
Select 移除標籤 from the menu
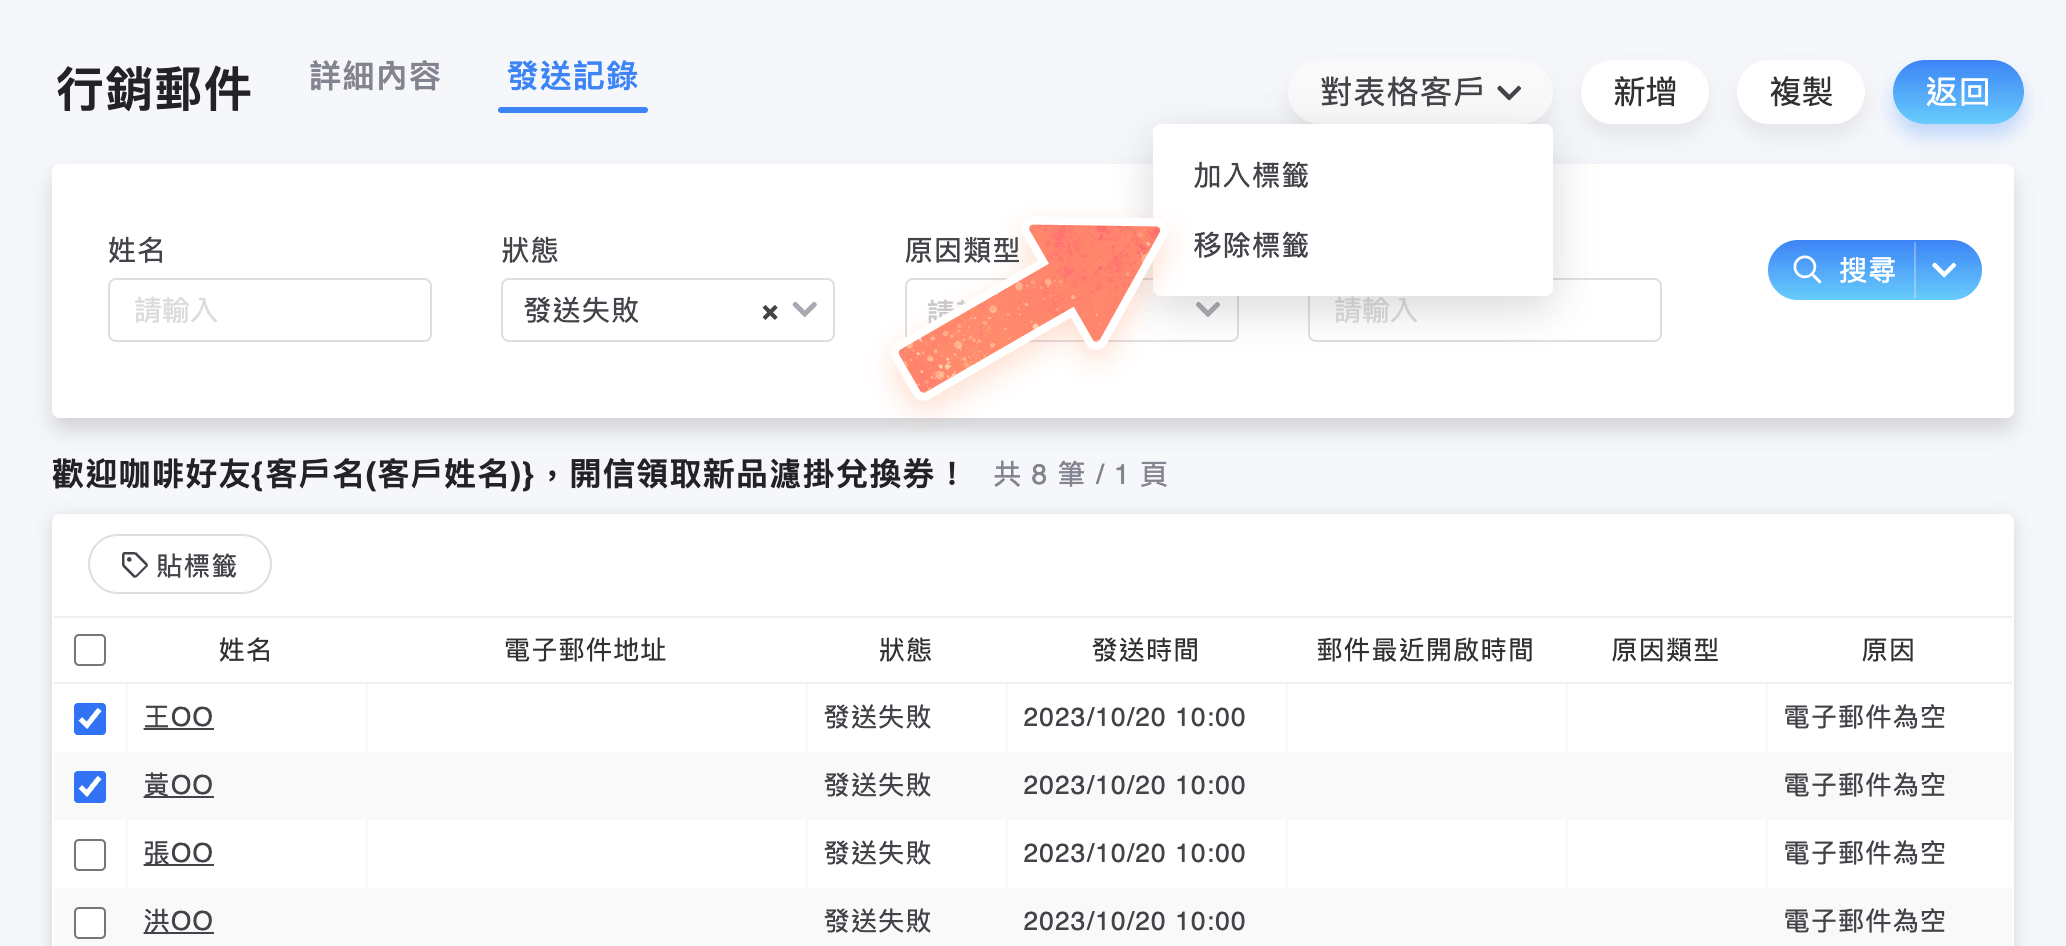[x=1250, y=246]
